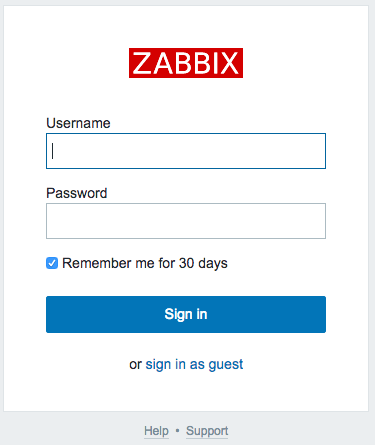Click the letter Z in the ZABBIX logo
Viewport: 375px width, 445px height.
[x=142, y=63]
